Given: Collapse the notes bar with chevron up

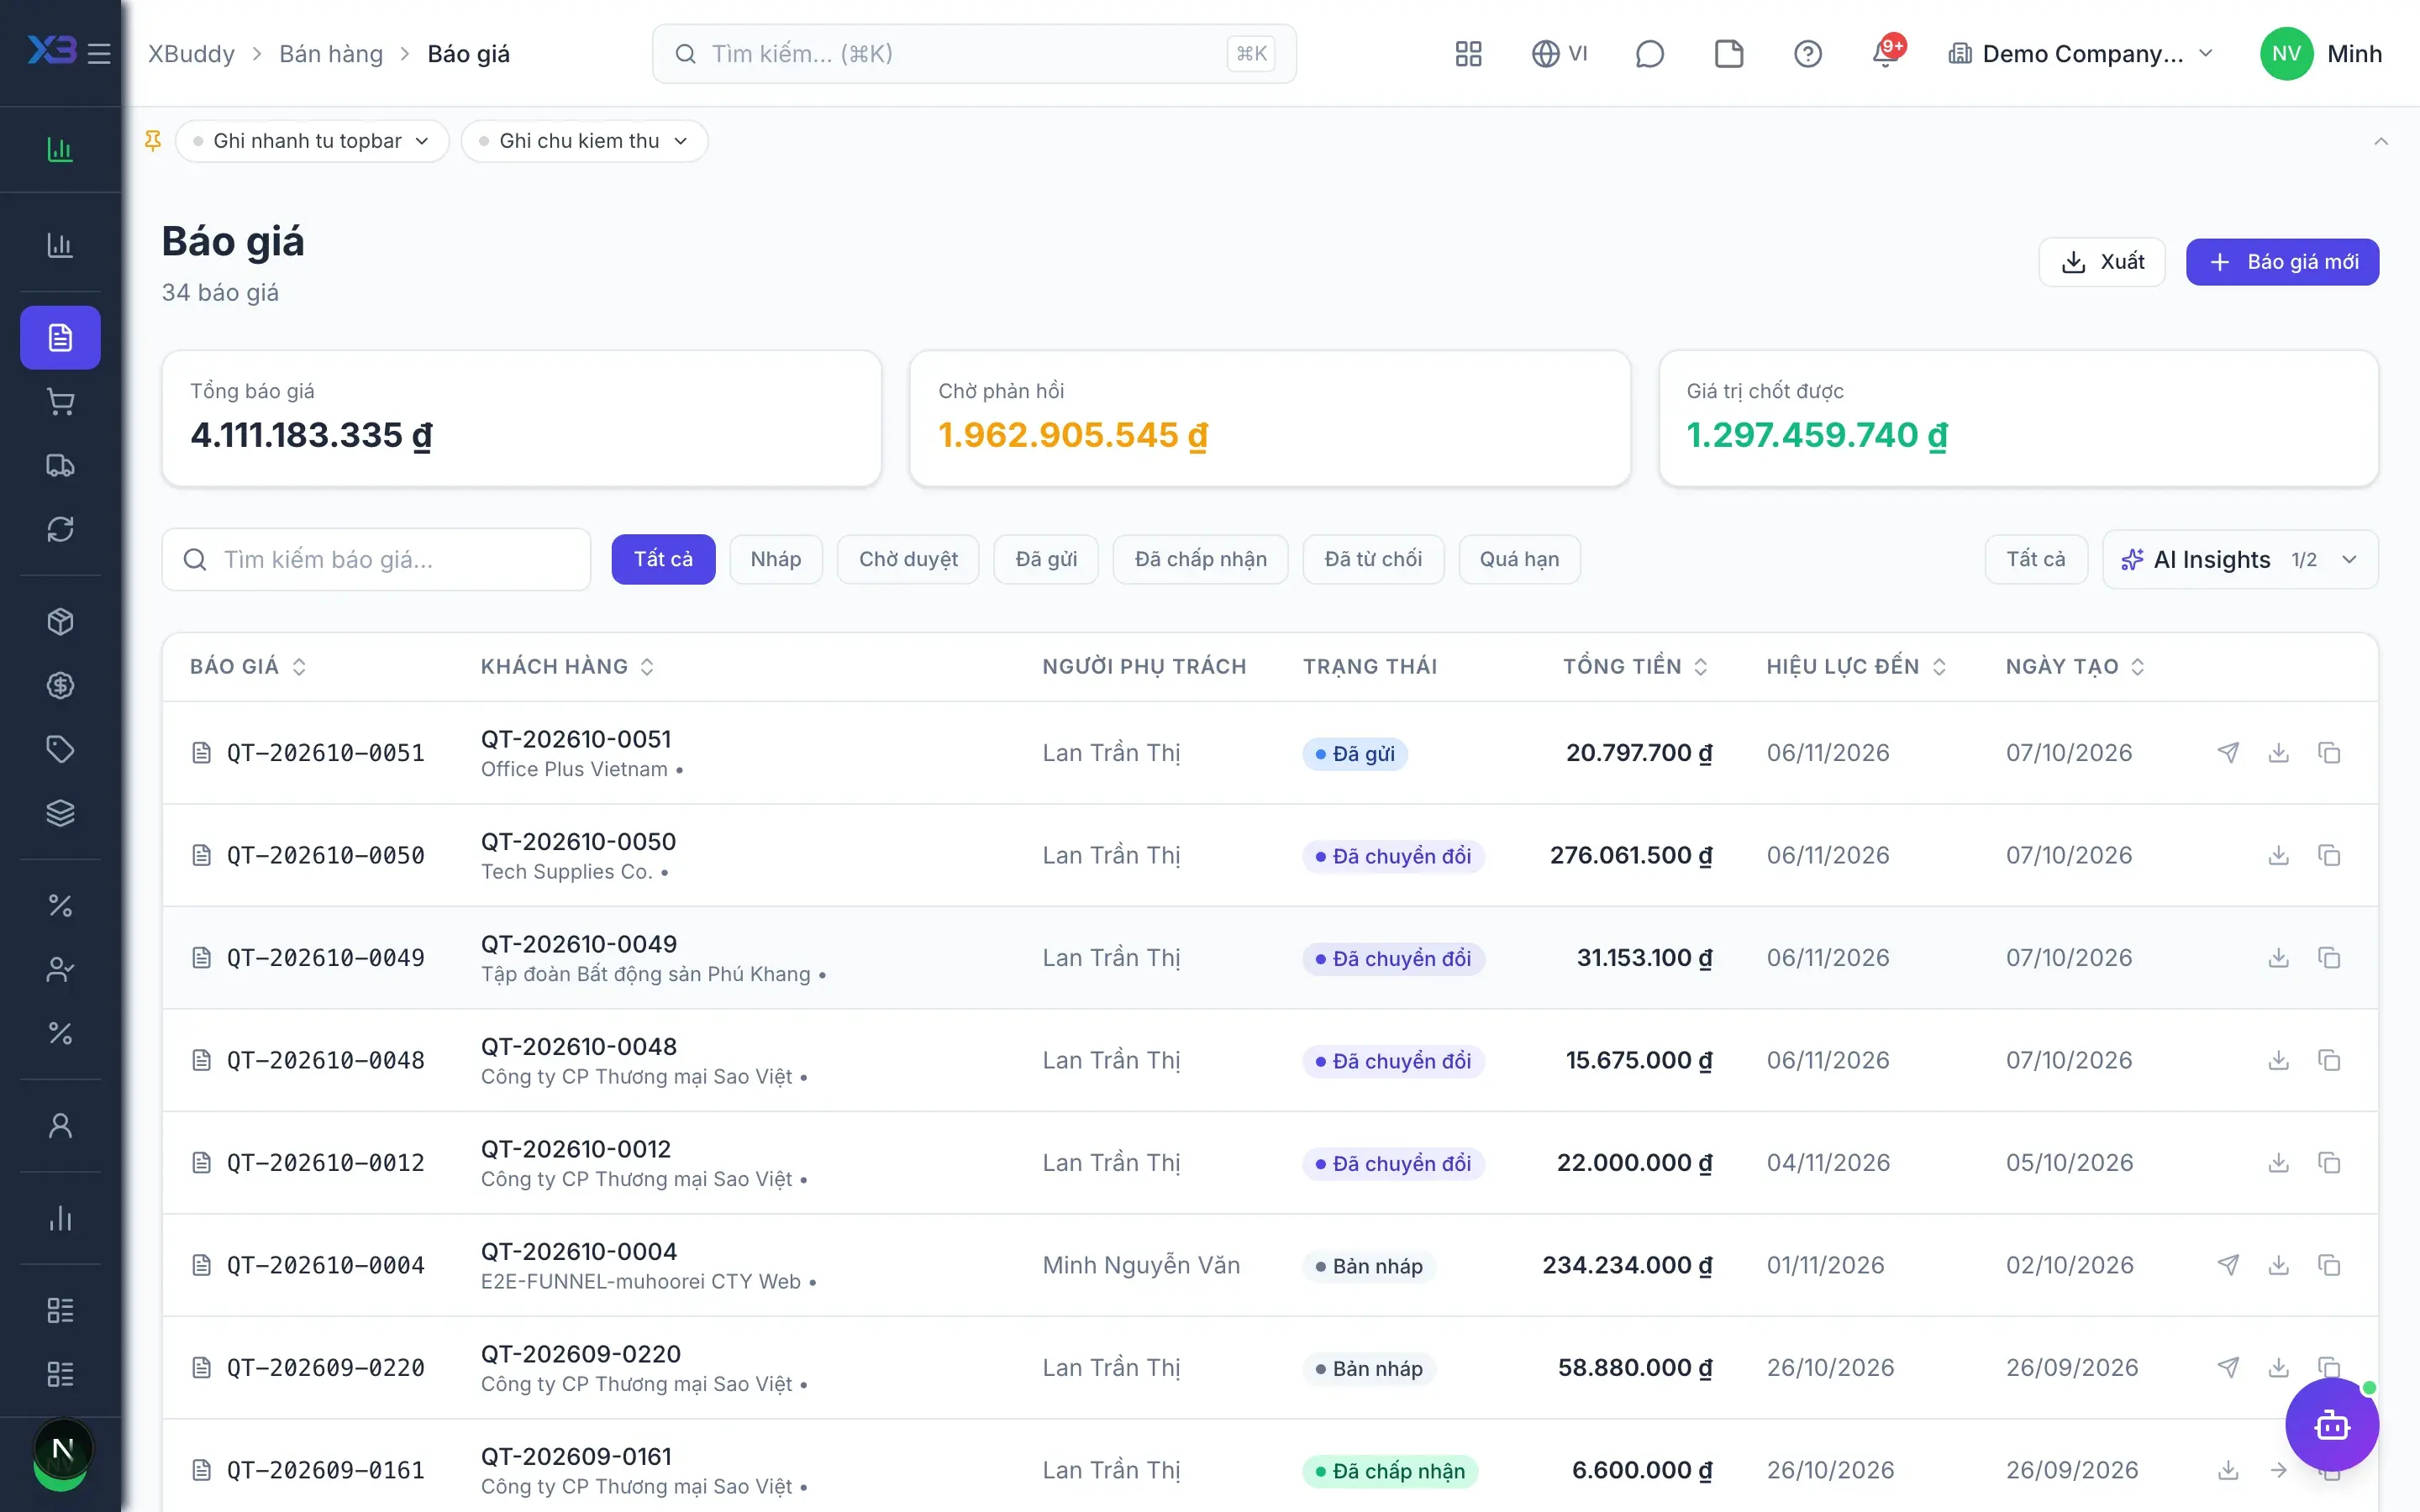Looking at the screenshot, I should (x=2381, y=141).
